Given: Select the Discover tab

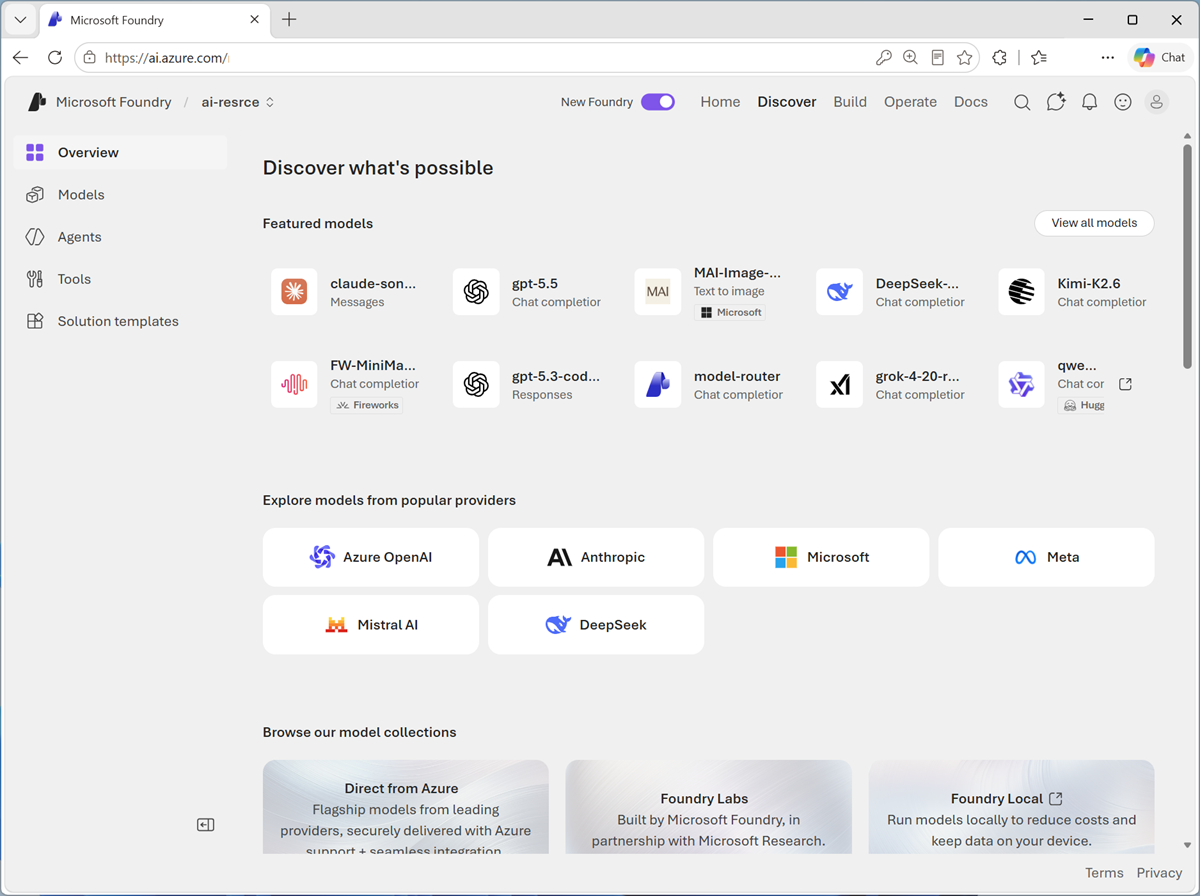Looking at the screenshot, I should point(787,102).
